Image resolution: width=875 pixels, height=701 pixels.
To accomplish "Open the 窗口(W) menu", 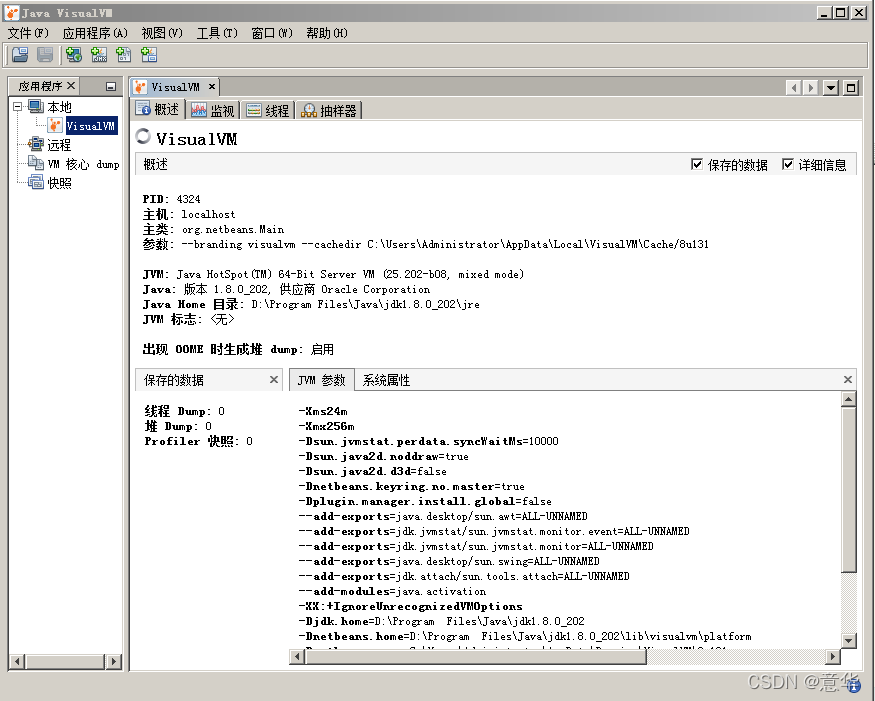I will [x=272, y=33].
